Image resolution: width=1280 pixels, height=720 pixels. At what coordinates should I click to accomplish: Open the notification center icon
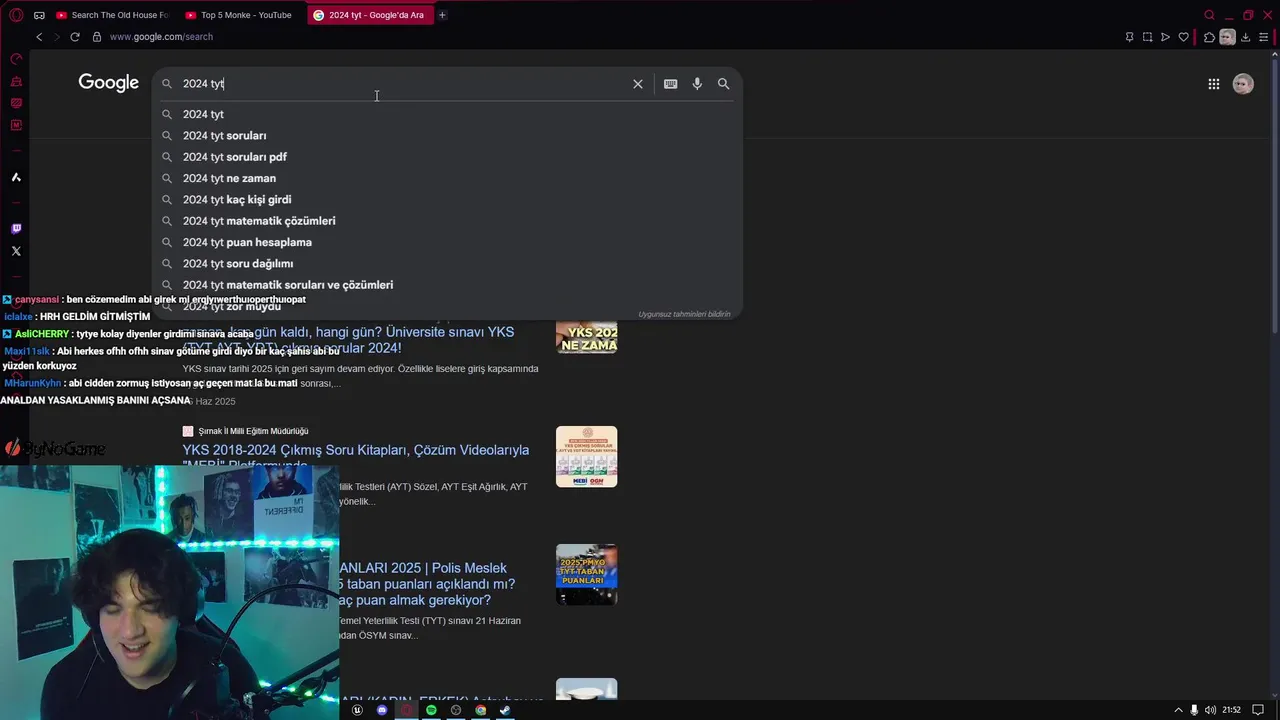(1258, 710)
